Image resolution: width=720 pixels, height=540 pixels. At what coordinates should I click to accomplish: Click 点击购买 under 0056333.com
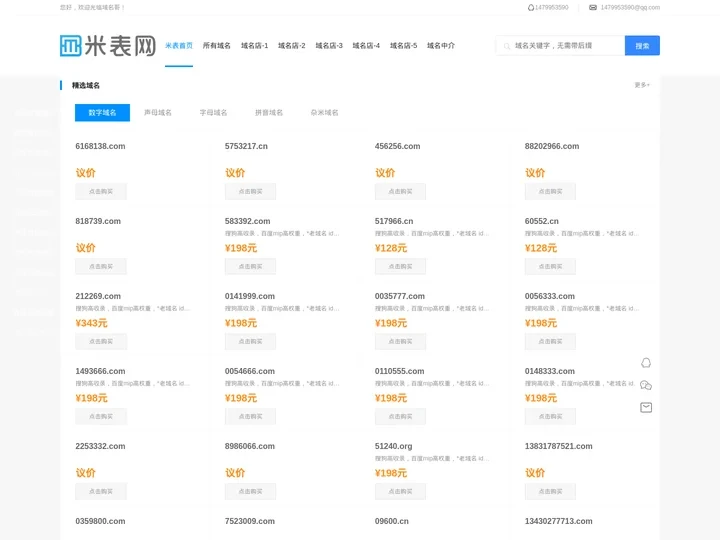point(550,341)
